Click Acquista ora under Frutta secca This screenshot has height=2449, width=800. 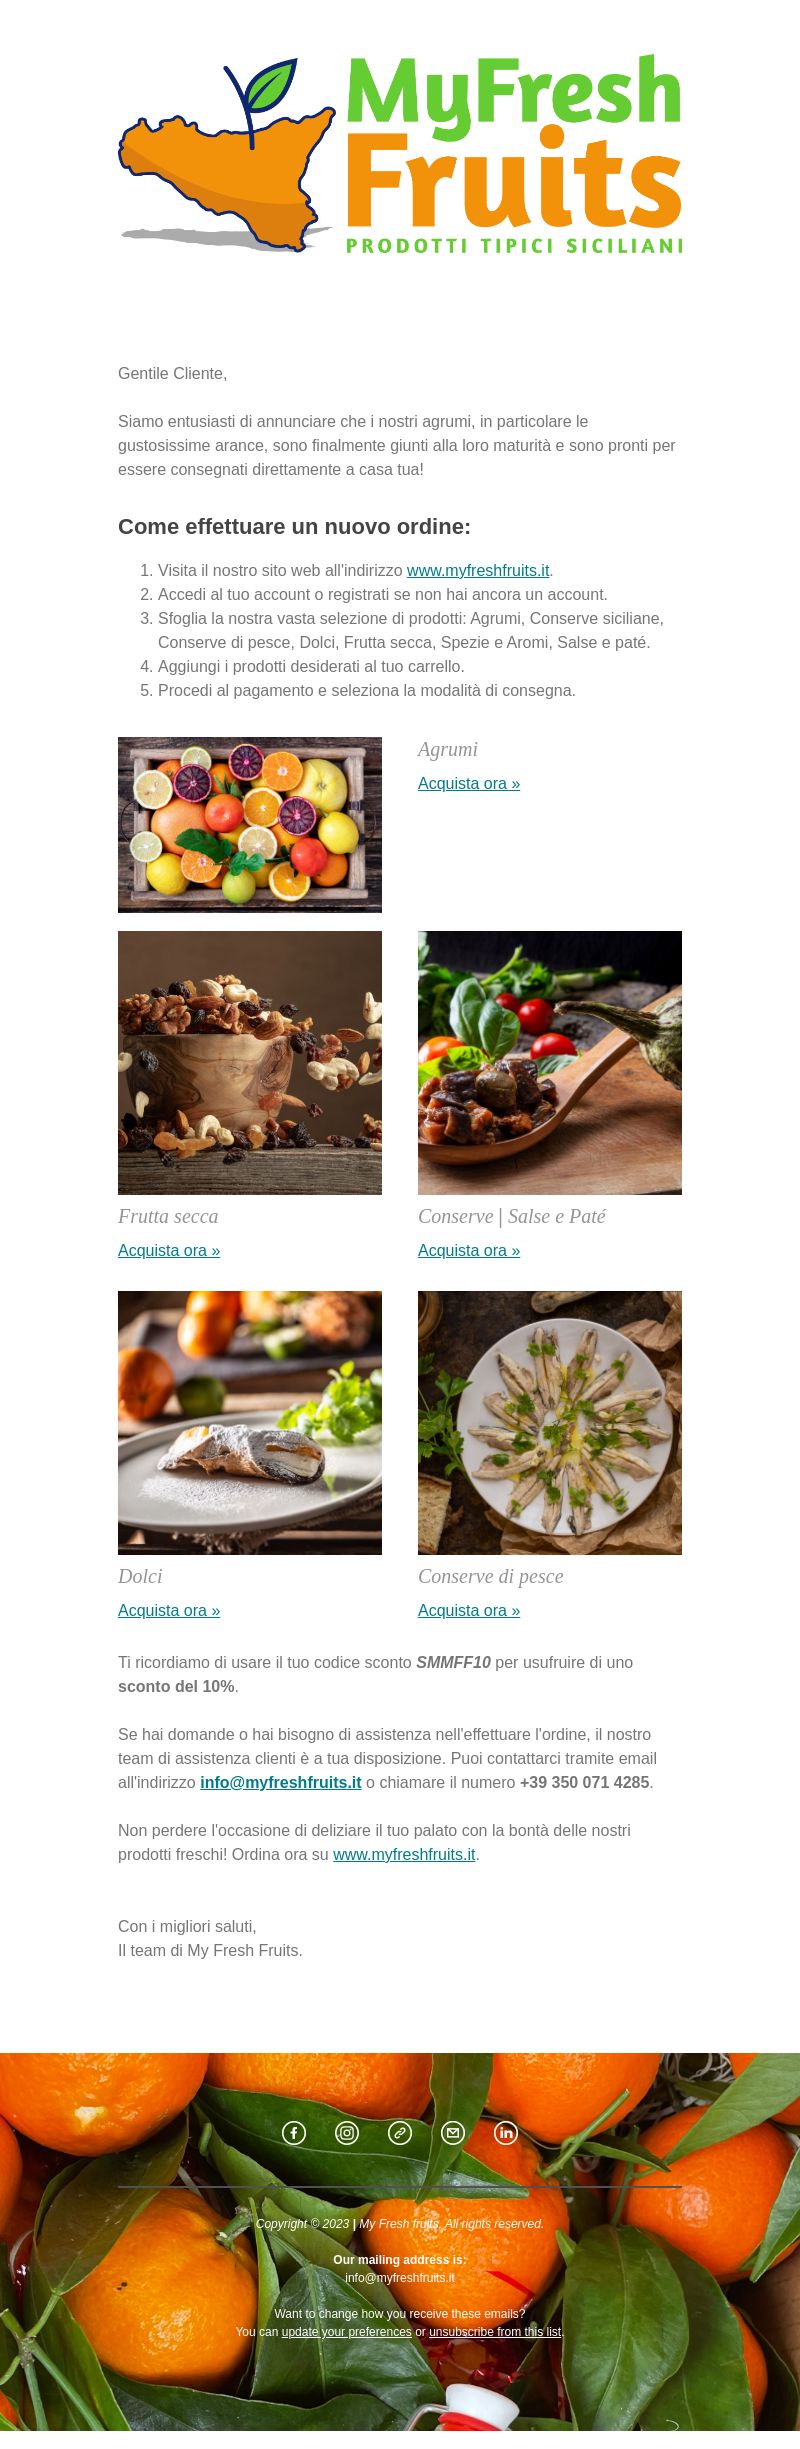[x=169, y=1250]
